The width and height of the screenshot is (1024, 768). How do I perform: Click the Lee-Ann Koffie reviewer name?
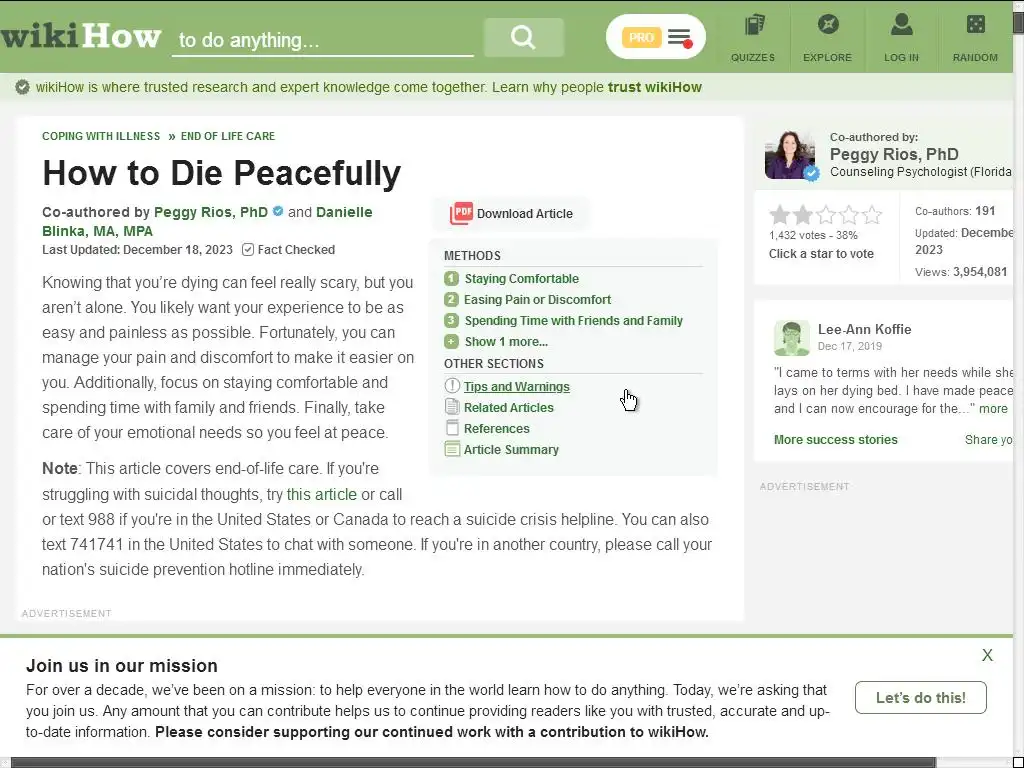click(865, 329)
